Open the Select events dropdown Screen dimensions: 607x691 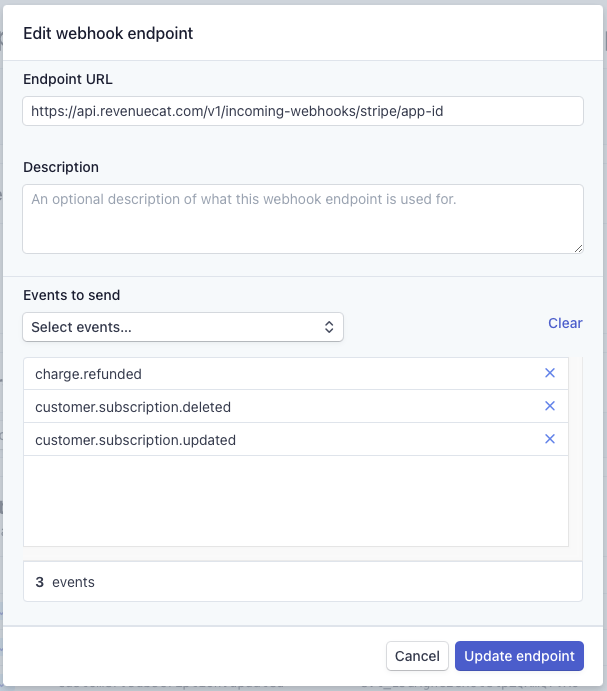click(183, 327)
